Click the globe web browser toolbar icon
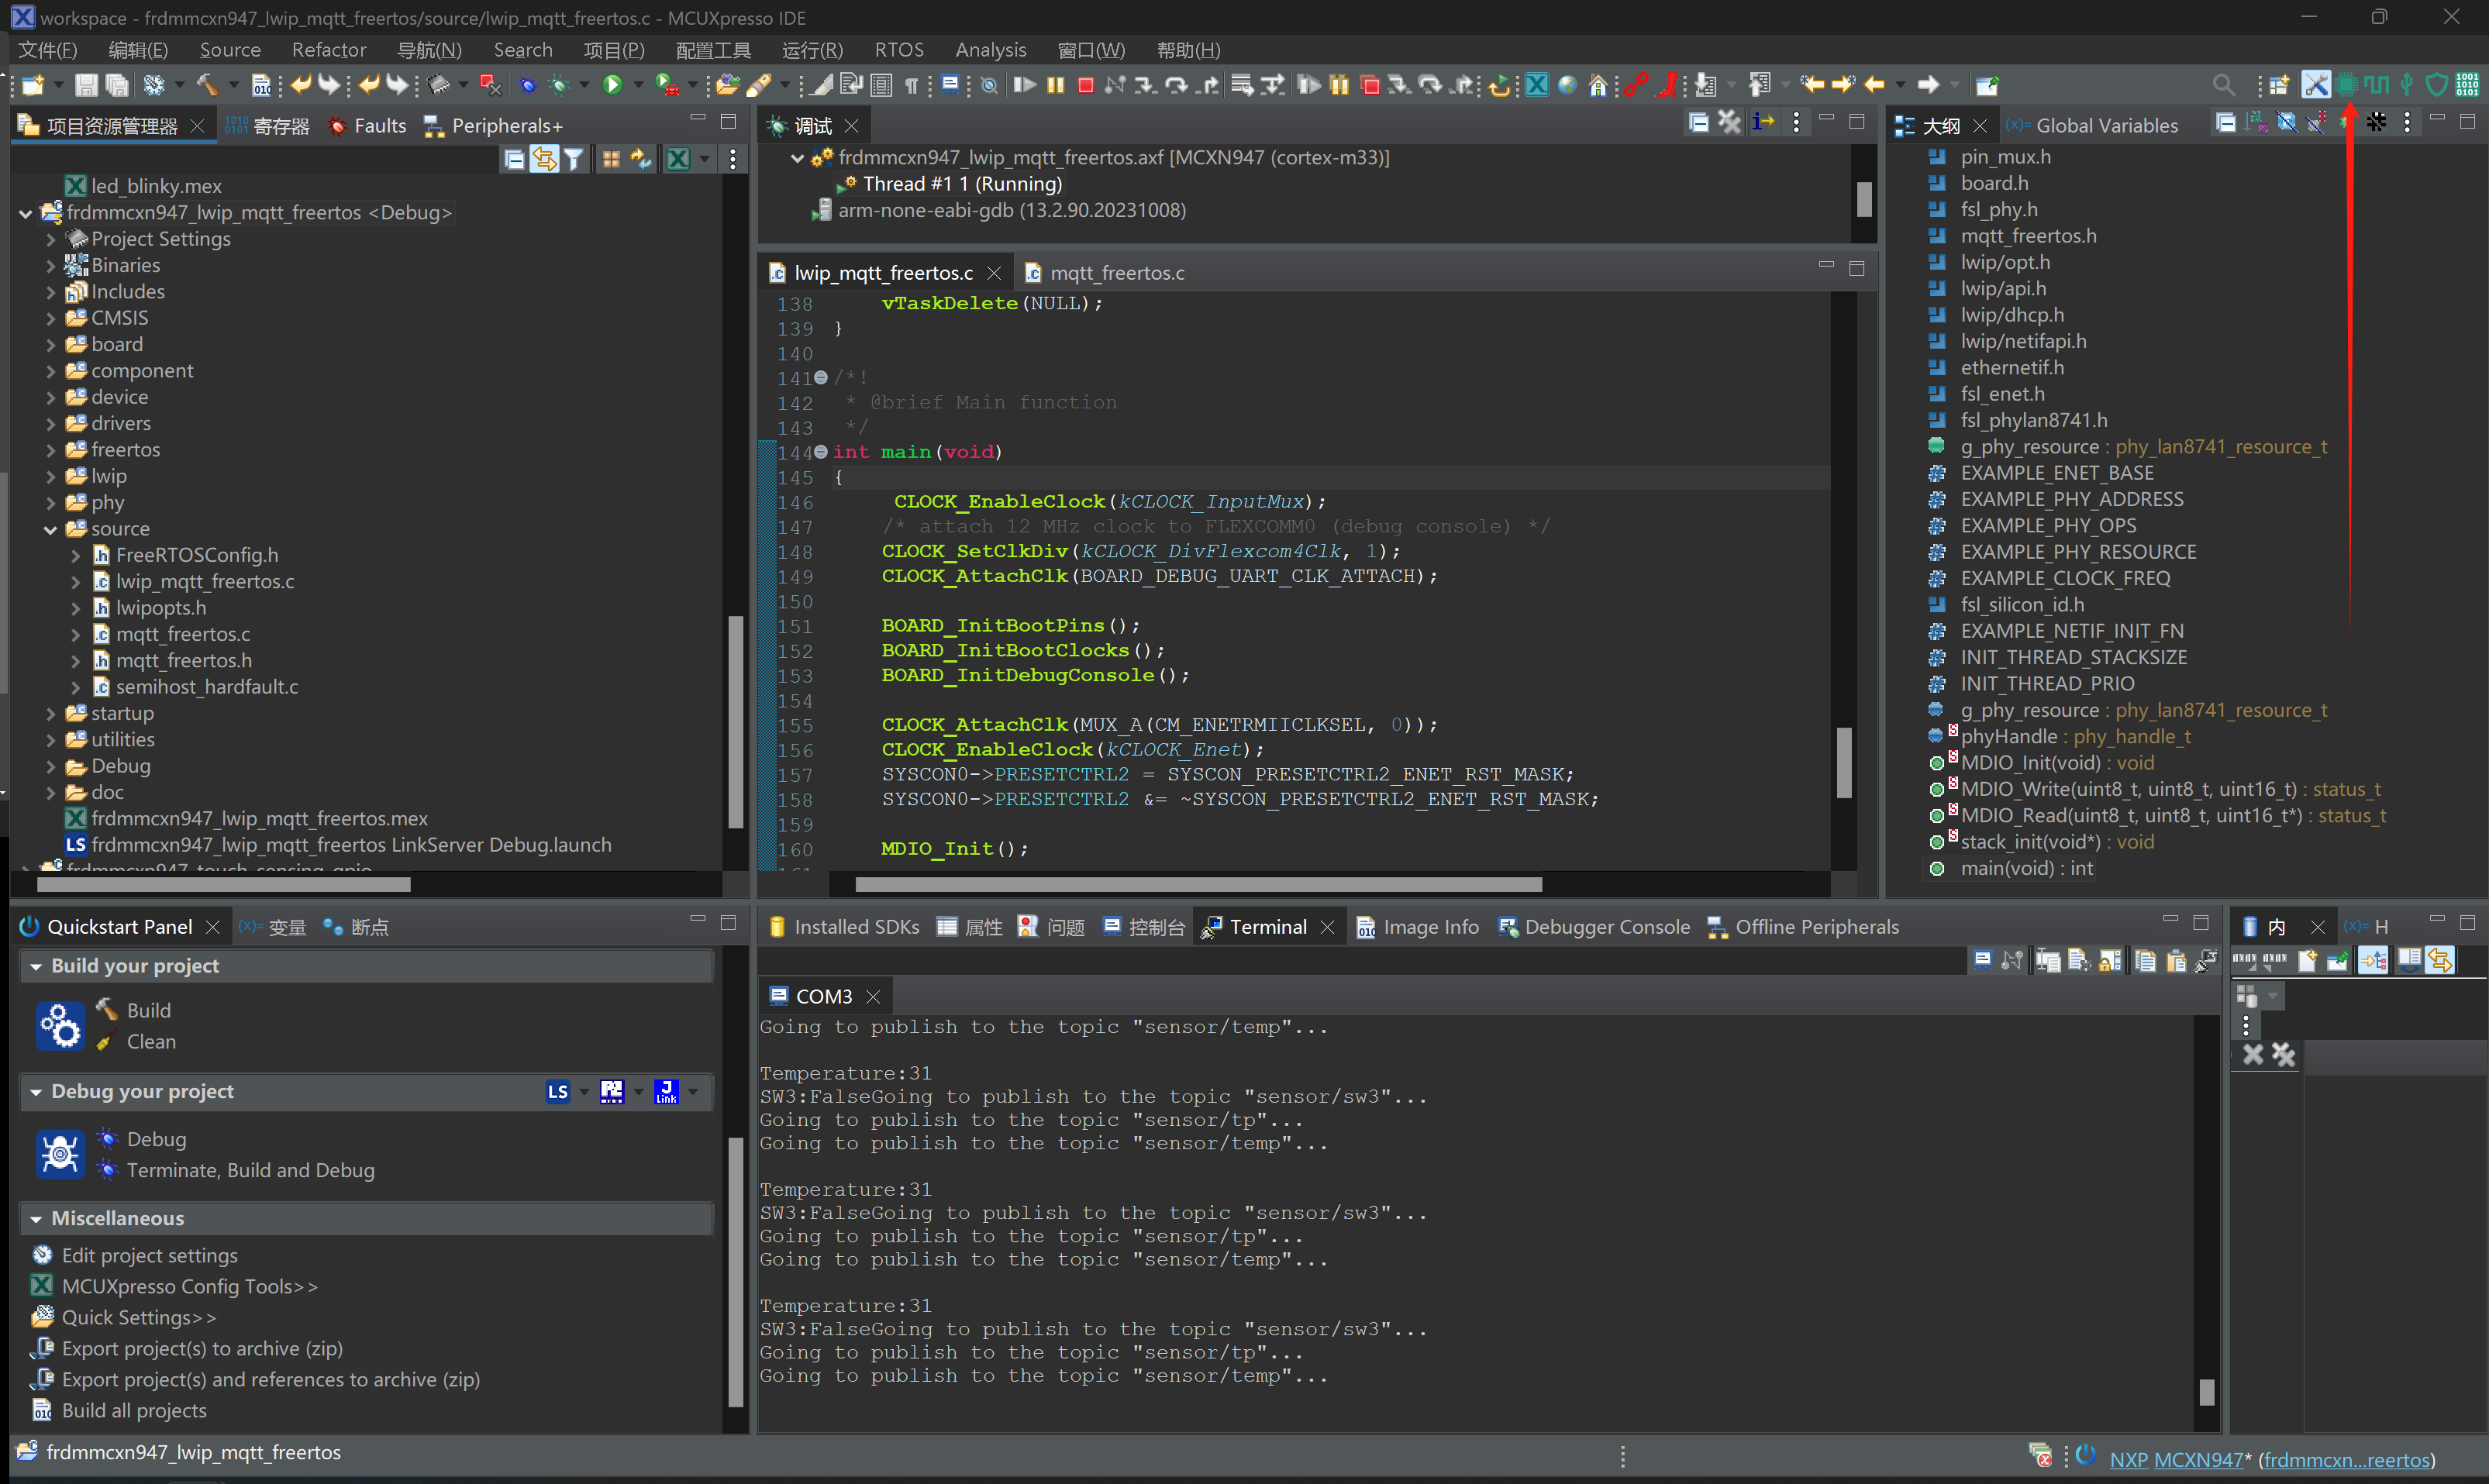Image resolution: width=2489 pixels, height=1484 pixels. tap(1567, 85)
